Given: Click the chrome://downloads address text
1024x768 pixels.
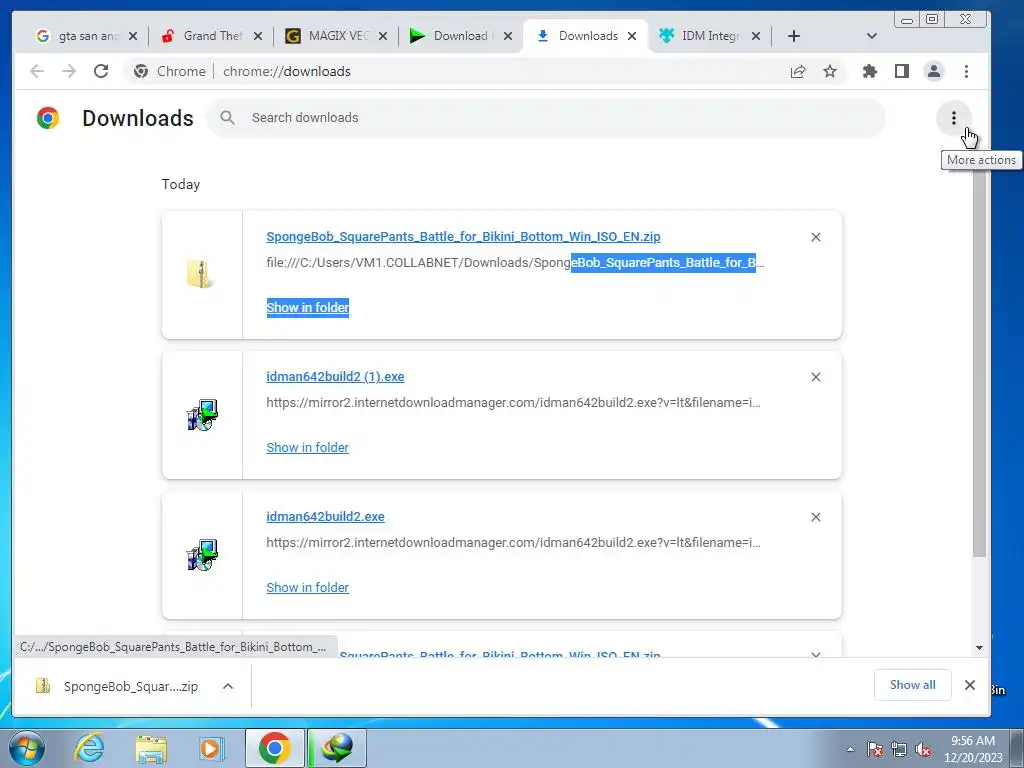Looking at the screenshot, I should coord(287,71).
